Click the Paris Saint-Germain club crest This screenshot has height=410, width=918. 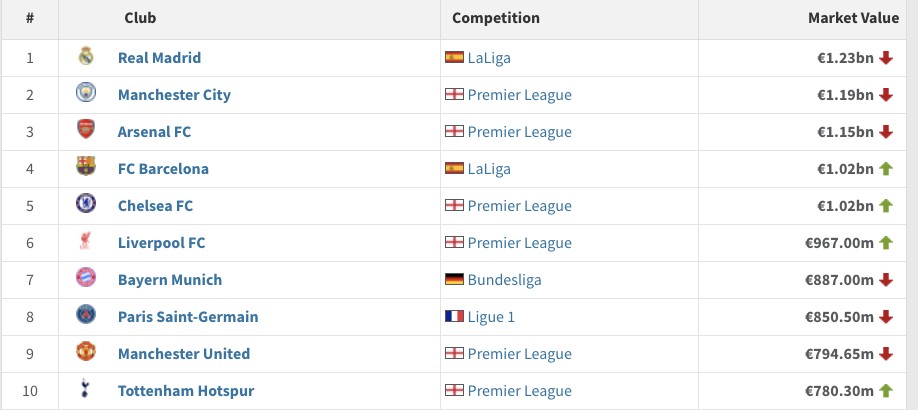click(x=85, y=316)
